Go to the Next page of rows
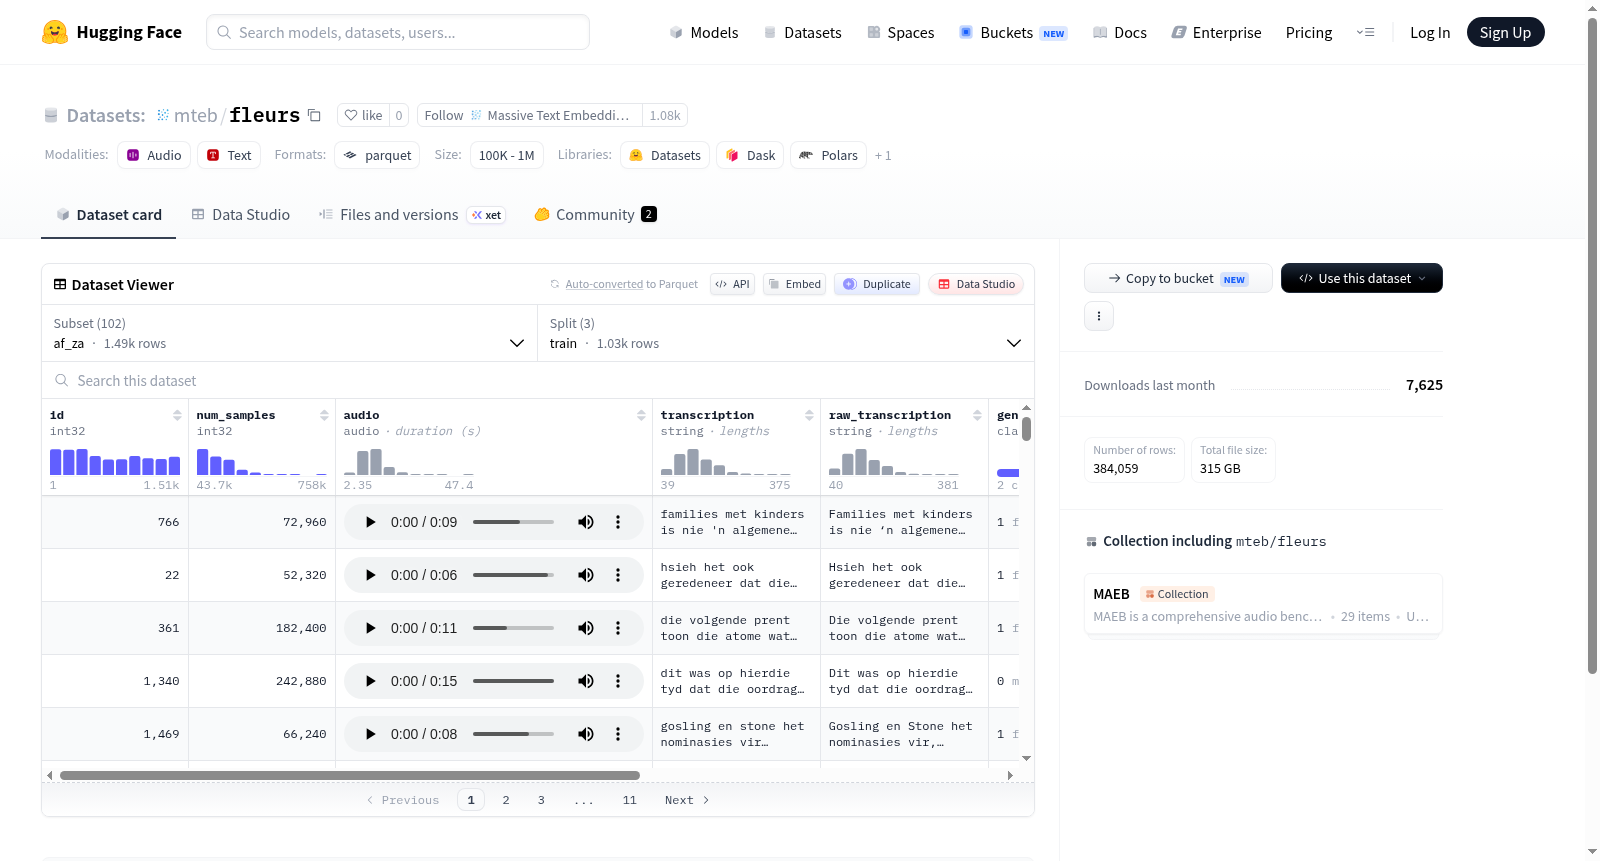The width and height of the screenshot is (1600, 861). point(687,800)
